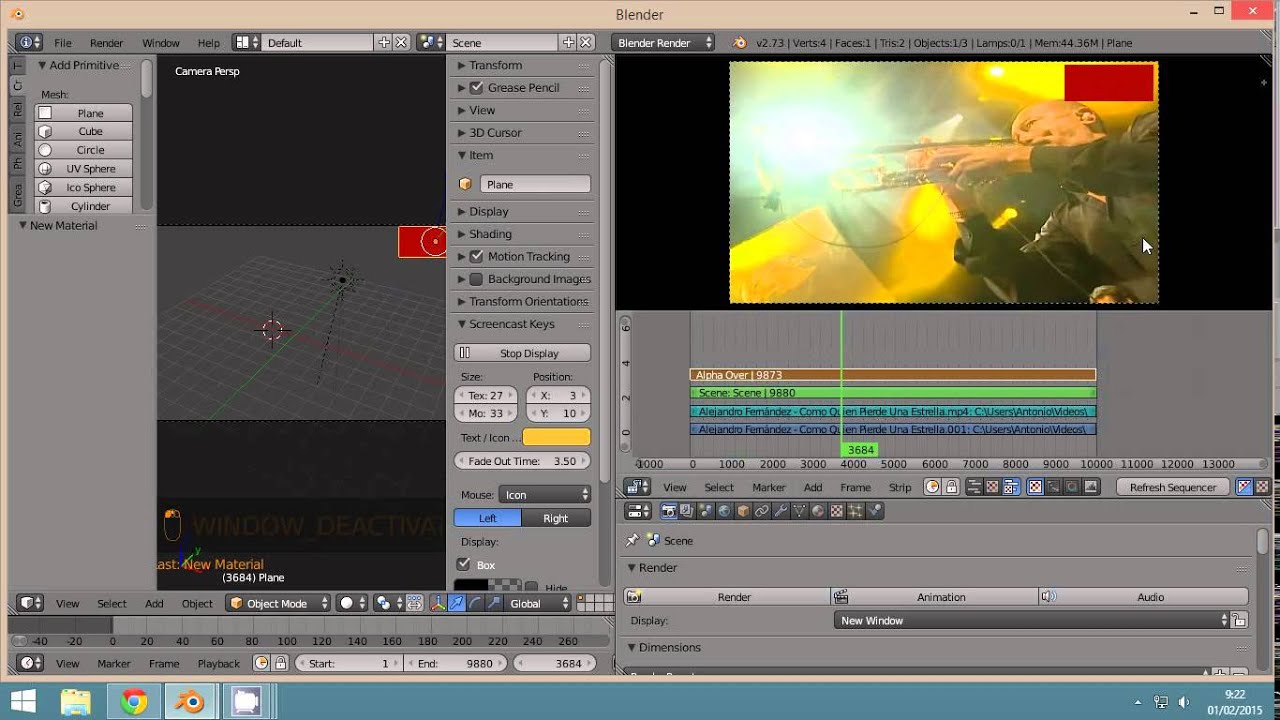Open Blender from the Windows taskbar
Image resolution: width=1280 pixels, height=720 pixels.
click(x=190, y=702)
